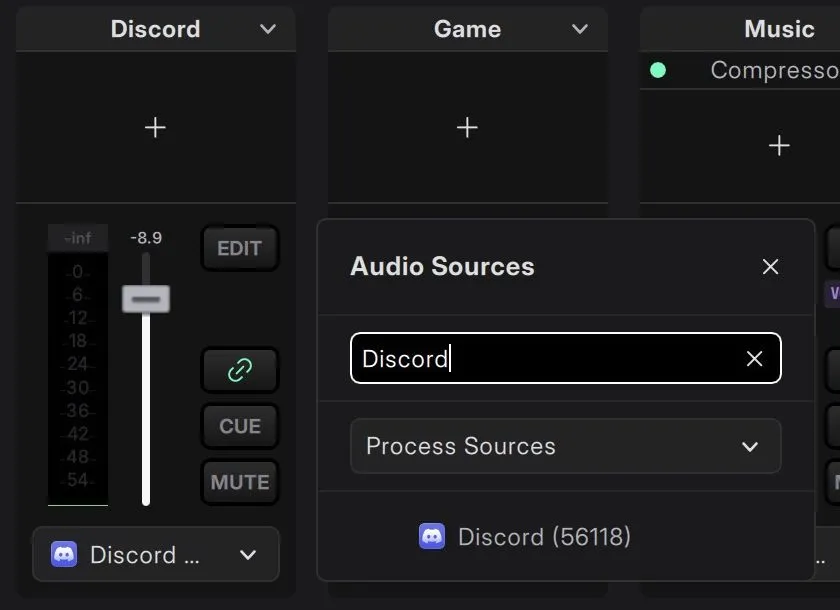This screenshot has width=840, height=610.
Task: Enable CUE on the Discord channel
Action: pos(239,426)
